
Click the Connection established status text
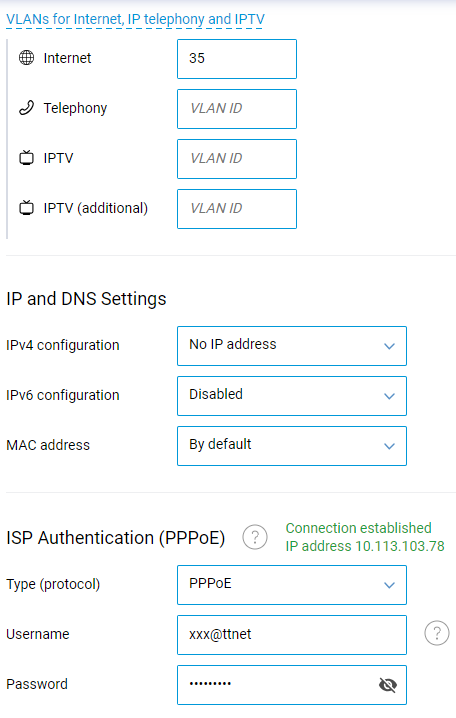click(x=358, y=528)
